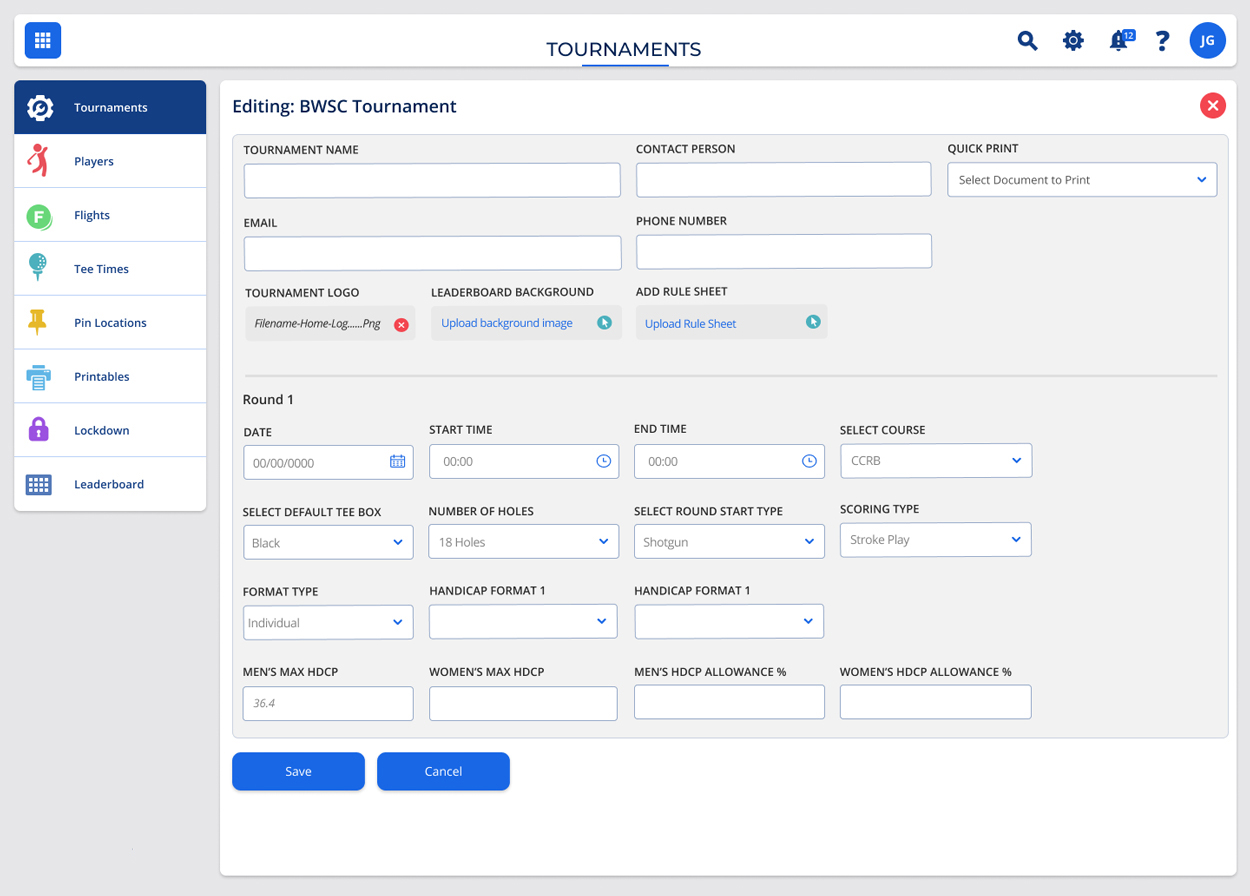This screenshot has height=896, width=1250.
Task: Open the apps grid menu icon
Action: click(x=43, y=41)
